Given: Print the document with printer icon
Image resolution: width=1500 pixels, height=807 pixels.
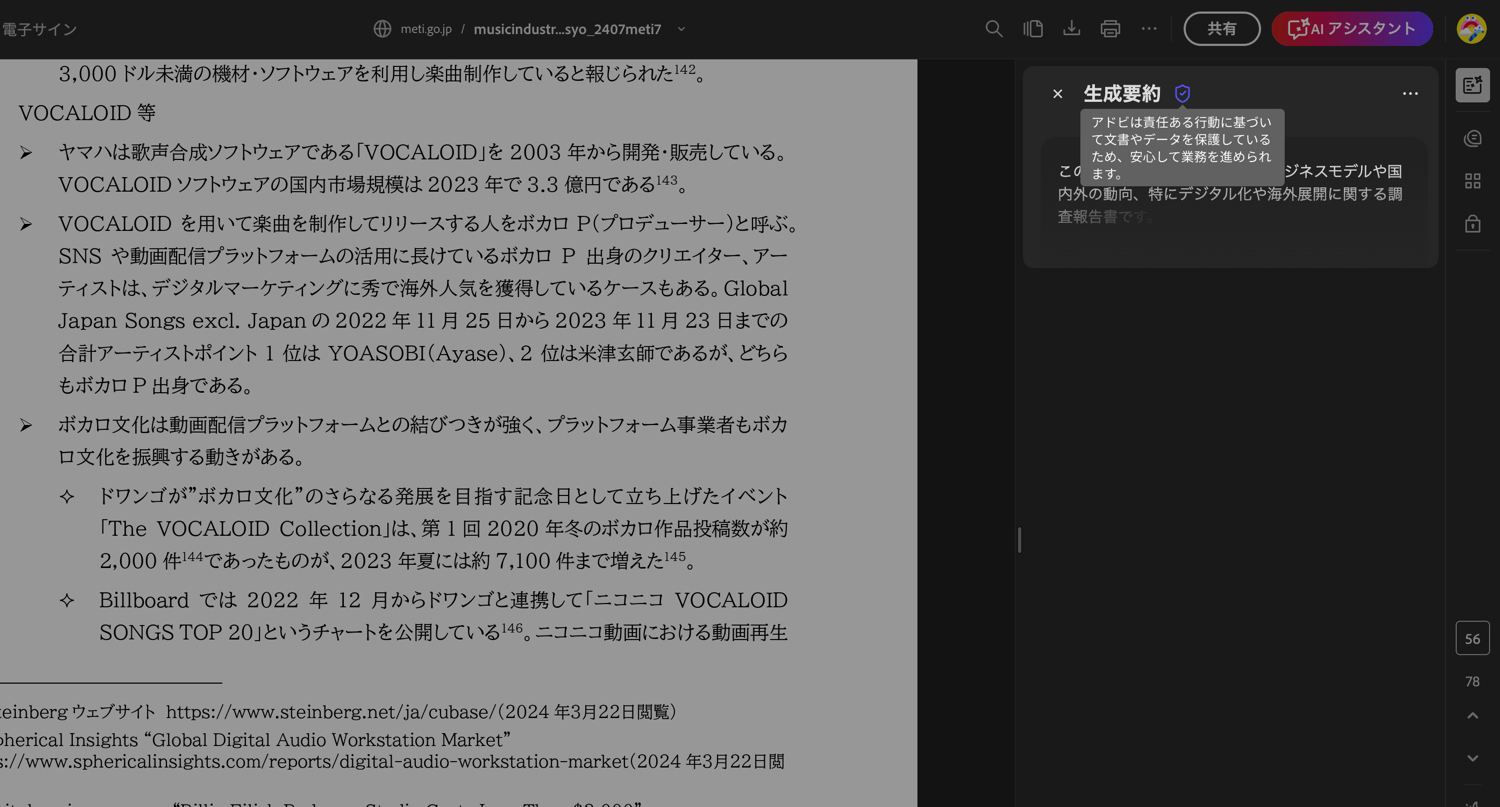Looking at the screenshot, I should pos(1110,29).
